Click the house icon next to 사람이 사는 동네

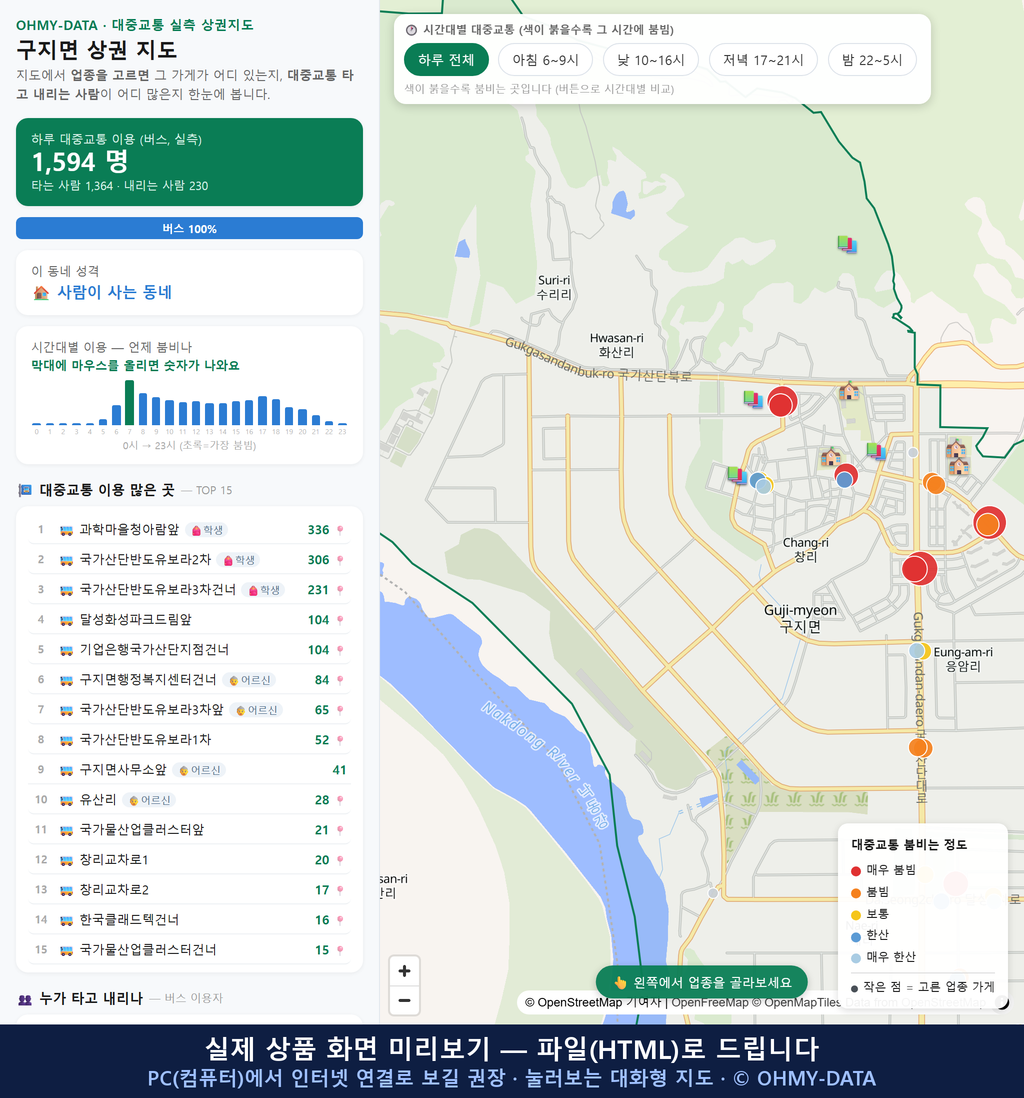click(x=41, y=293)
